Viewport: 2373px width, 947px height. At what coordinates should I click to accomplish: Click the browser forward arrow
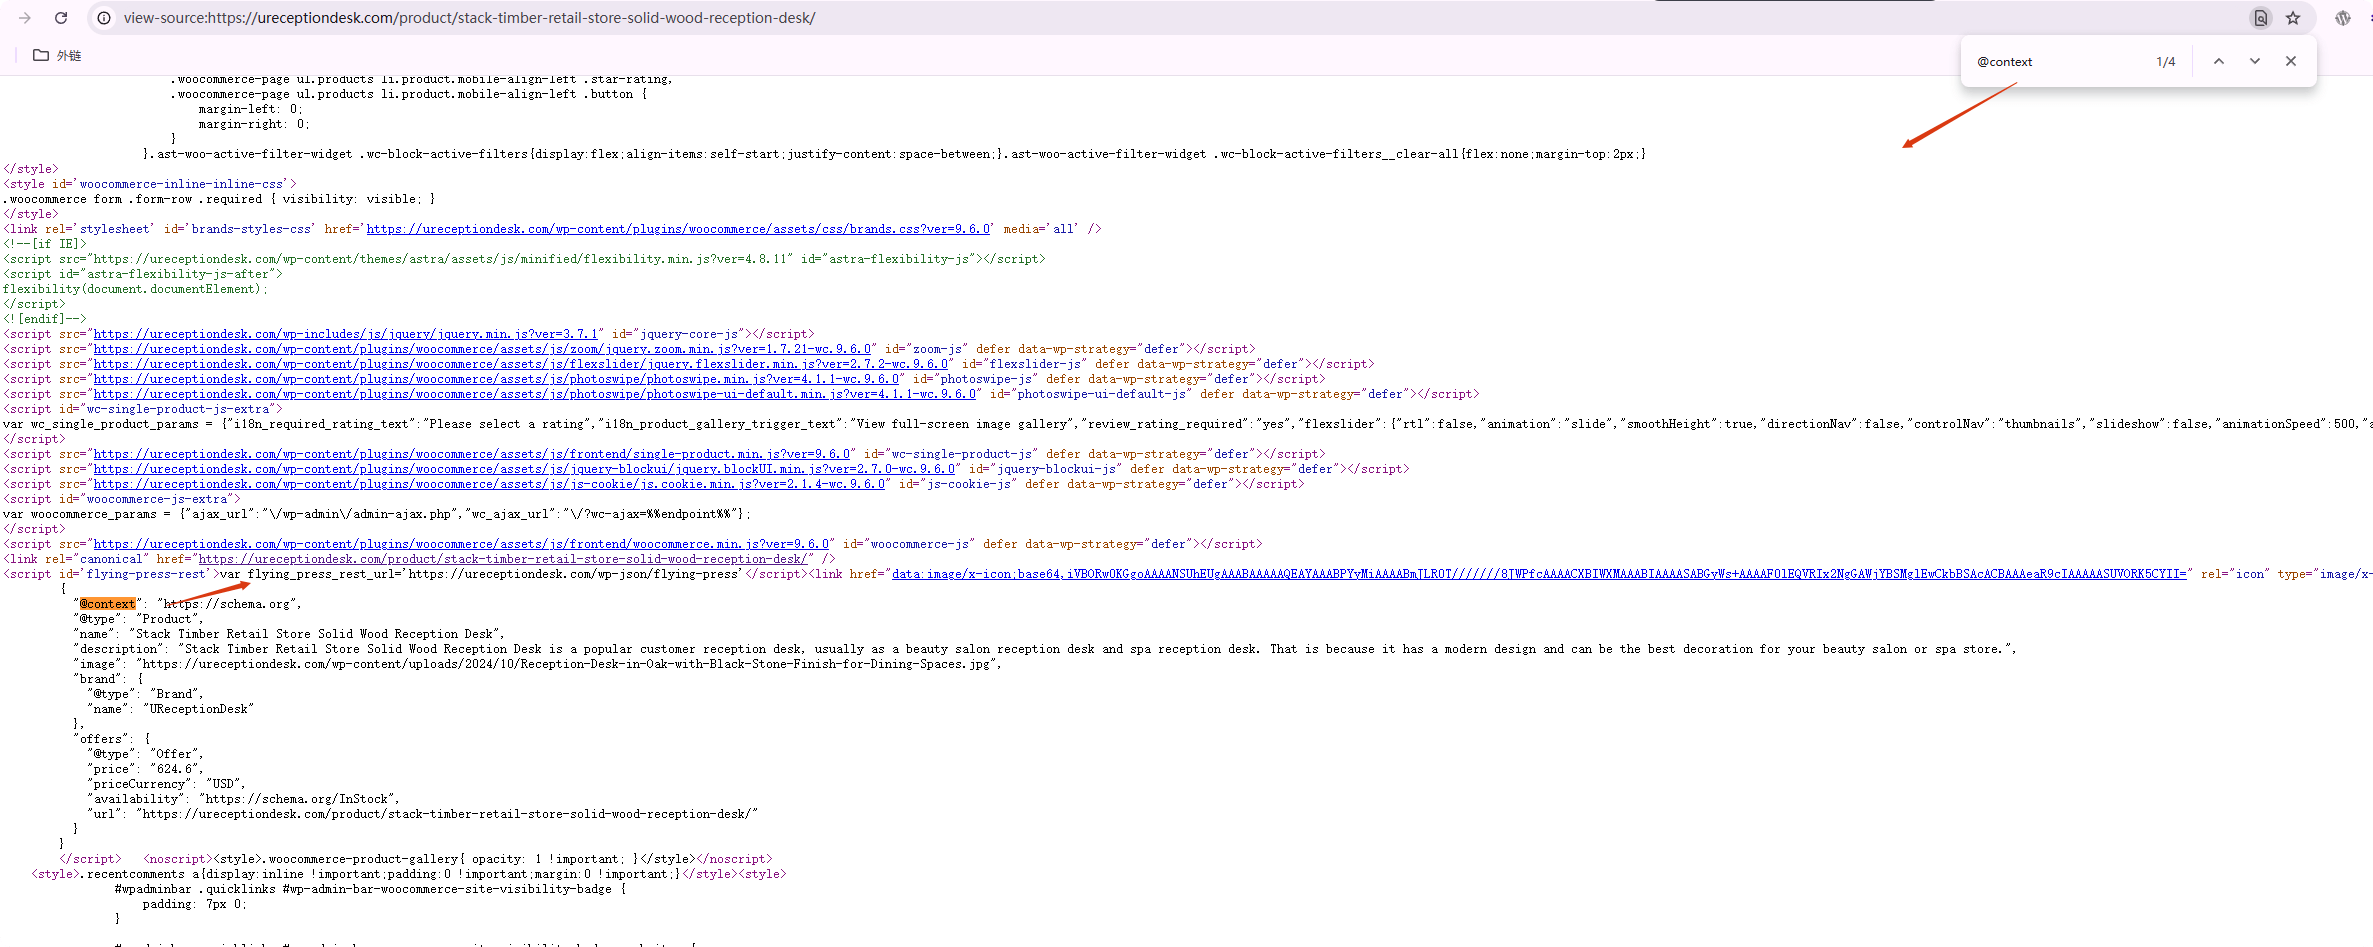click(x=25, y=18)
